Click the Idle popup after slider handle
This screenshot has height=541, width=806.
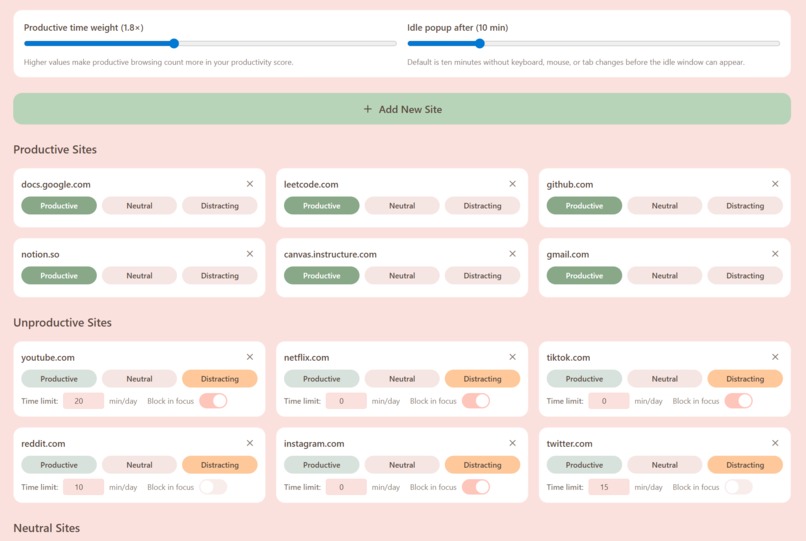pyautogui.click(x=480, y=44)
